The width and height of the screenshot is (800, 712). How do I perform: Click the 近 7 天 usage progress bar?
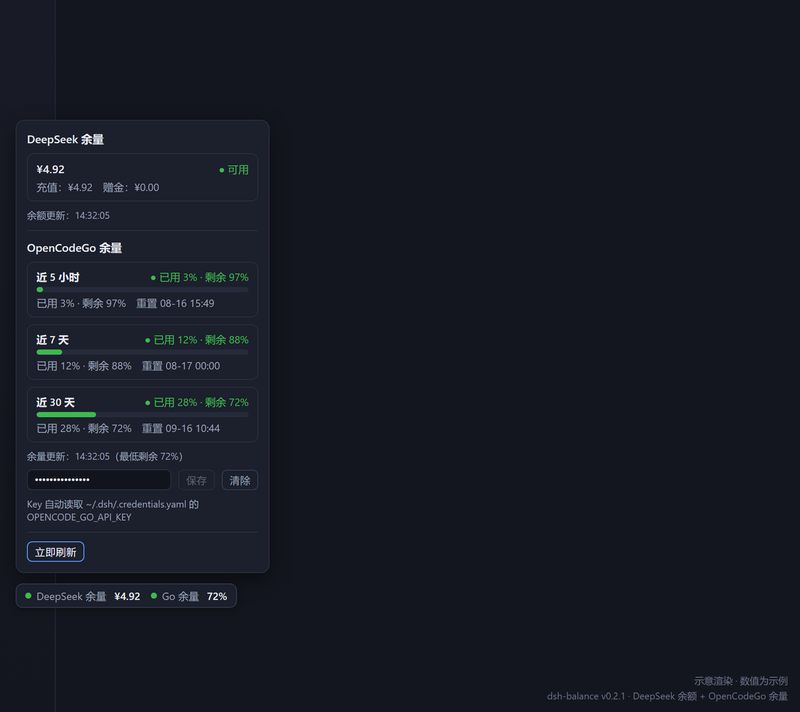[x=142, y=352]
